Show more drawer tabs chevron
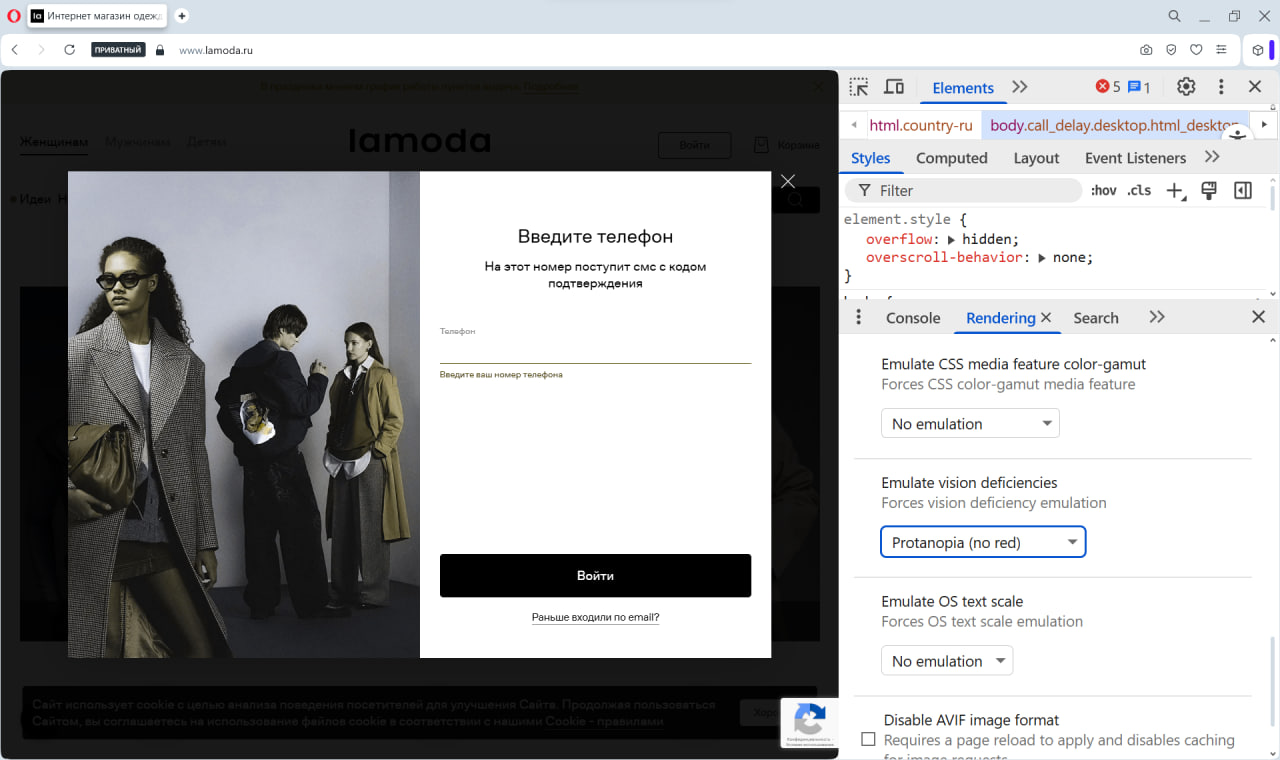Screen dimensions: 1280x760 pyautogui.click(x=1157, y=317)
